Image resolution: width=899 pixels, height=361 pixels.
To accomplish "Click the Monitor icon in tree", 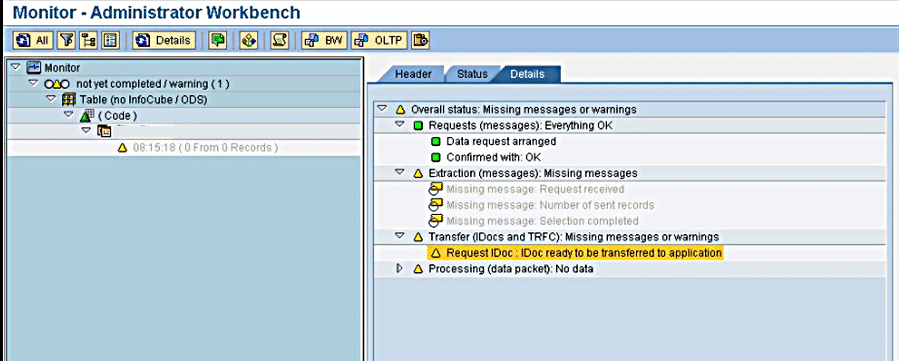I will 33,68.
